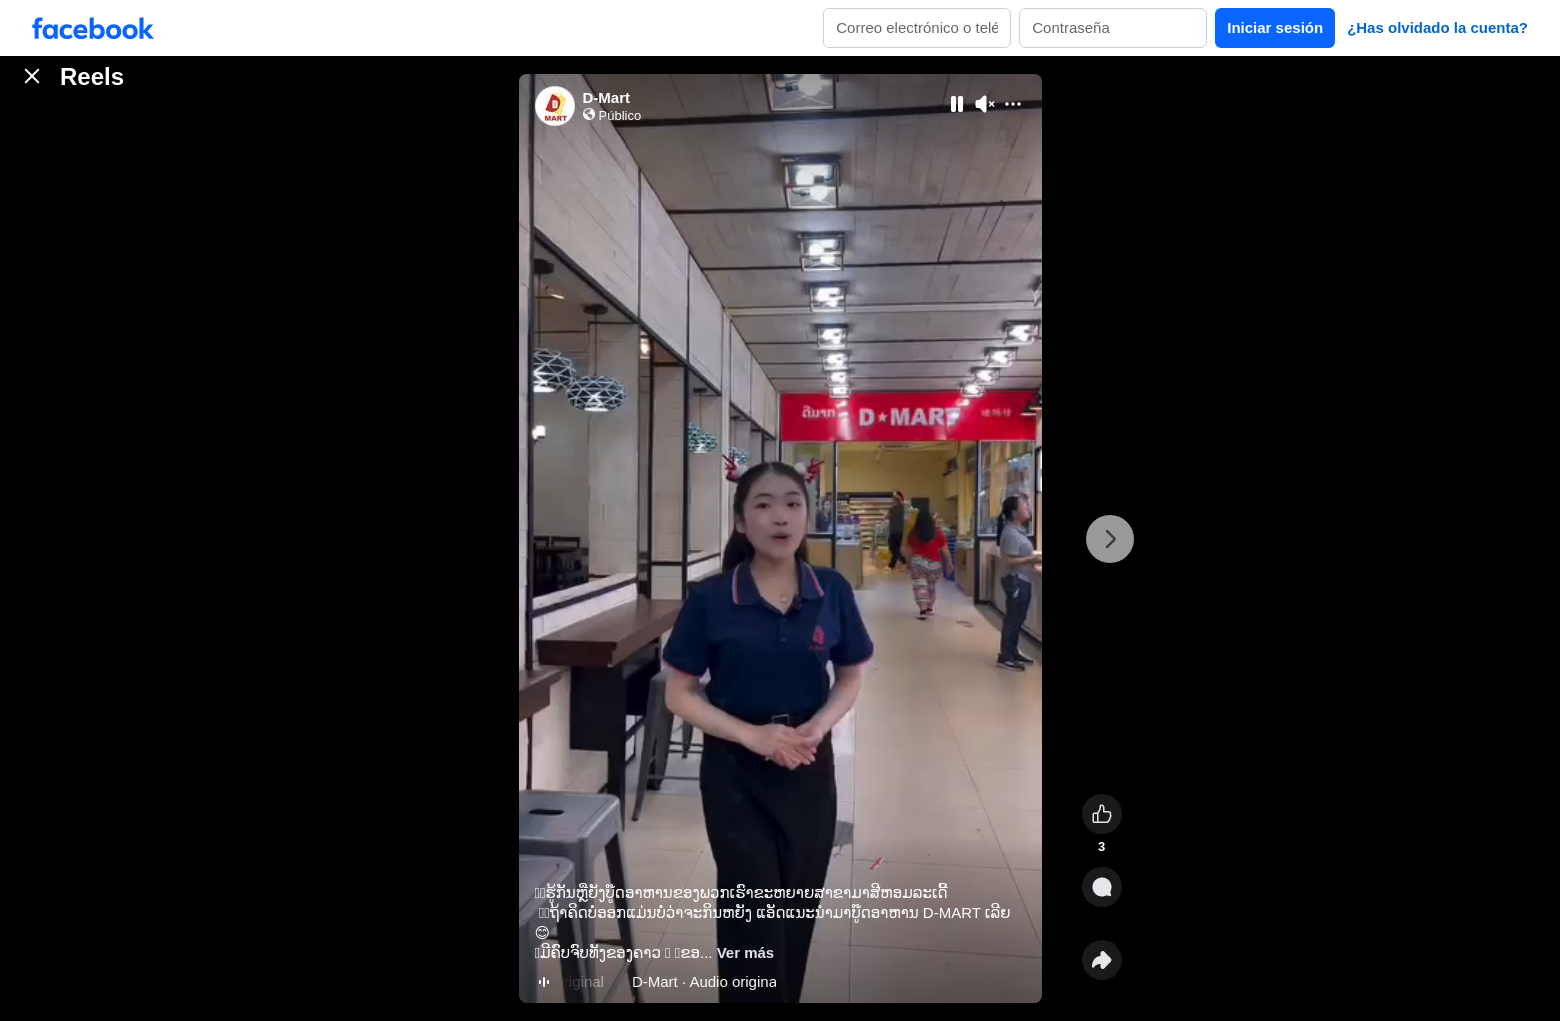The width and height of the screenshot is (1560, 1021).
Task: Focus the Contraseña password field
Action: (1113, 28)
